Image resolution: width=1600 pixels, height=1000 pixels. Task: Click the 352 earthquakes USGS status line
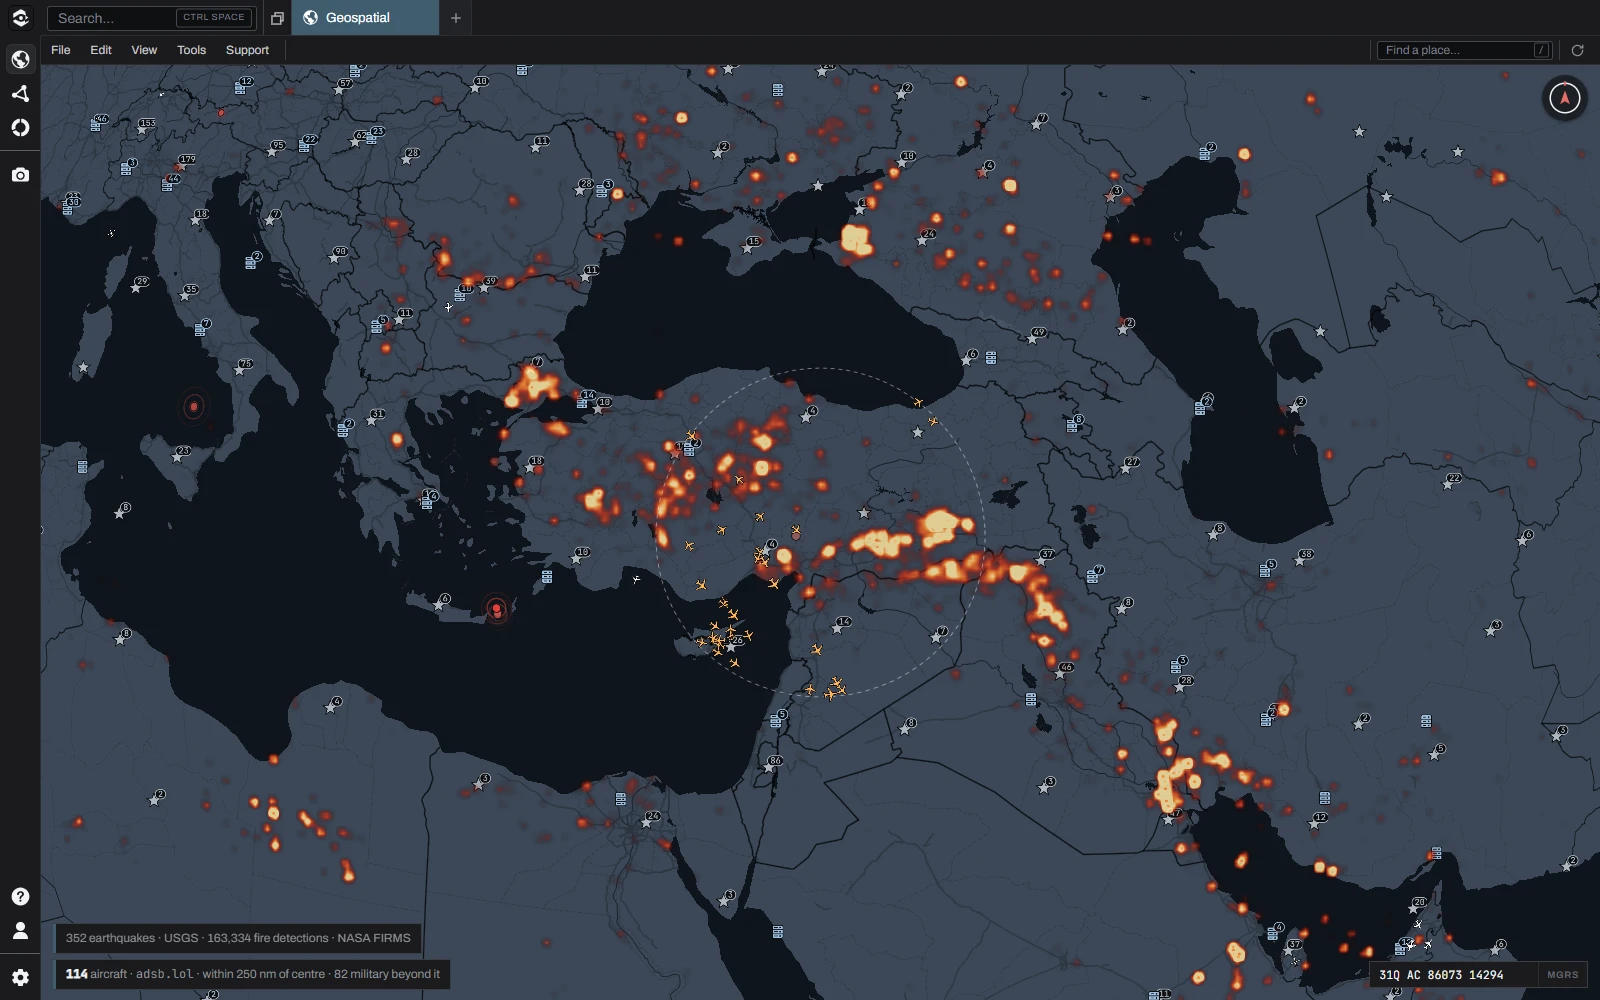238,938
